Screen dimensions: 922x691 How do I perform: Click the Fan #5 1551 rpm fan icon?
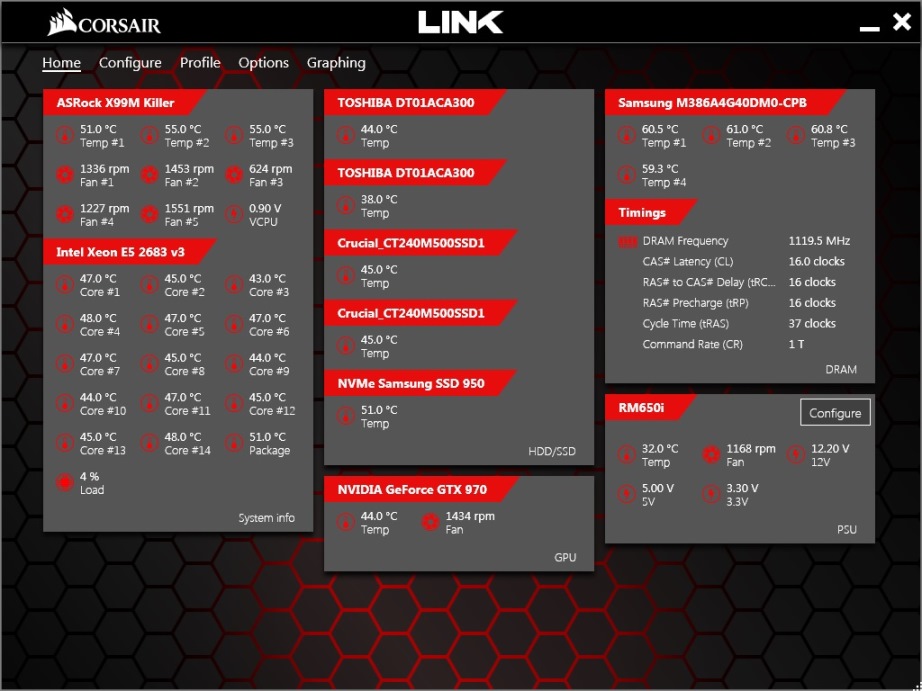coord(149,215)
